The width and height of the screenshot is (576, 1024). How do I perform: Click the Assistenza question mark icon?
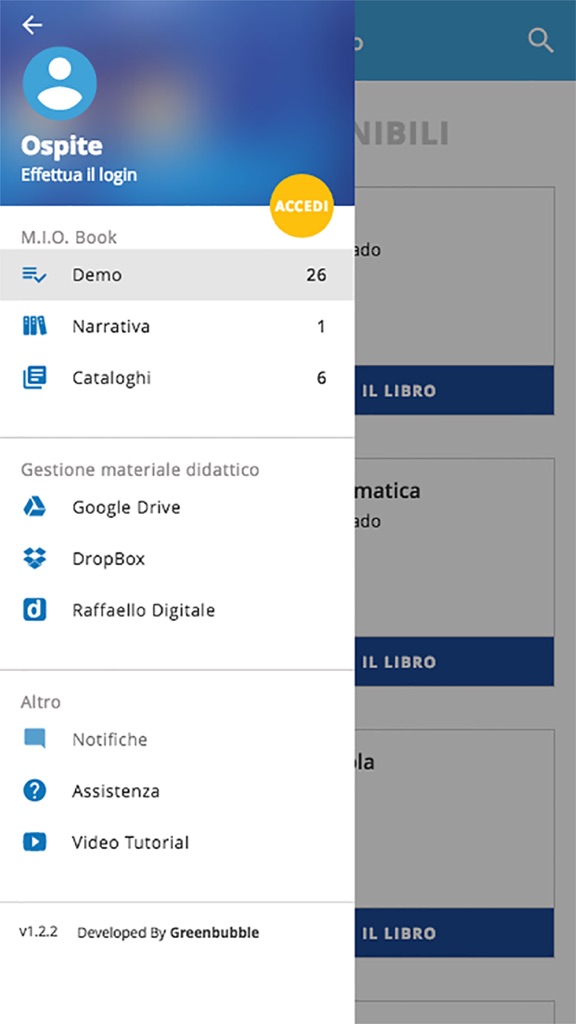(34, 791)
